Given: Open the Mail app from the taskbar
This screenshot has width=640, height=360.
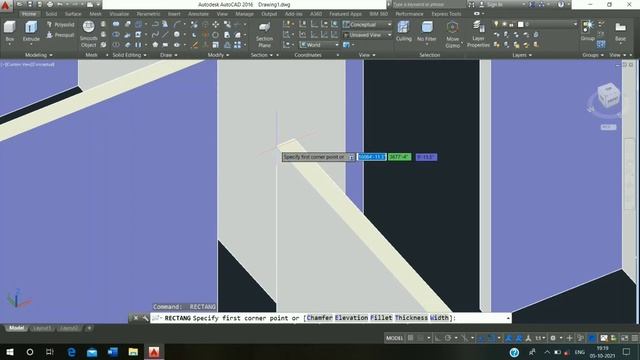Looking at the screenshot, I should tap(92, 352).
